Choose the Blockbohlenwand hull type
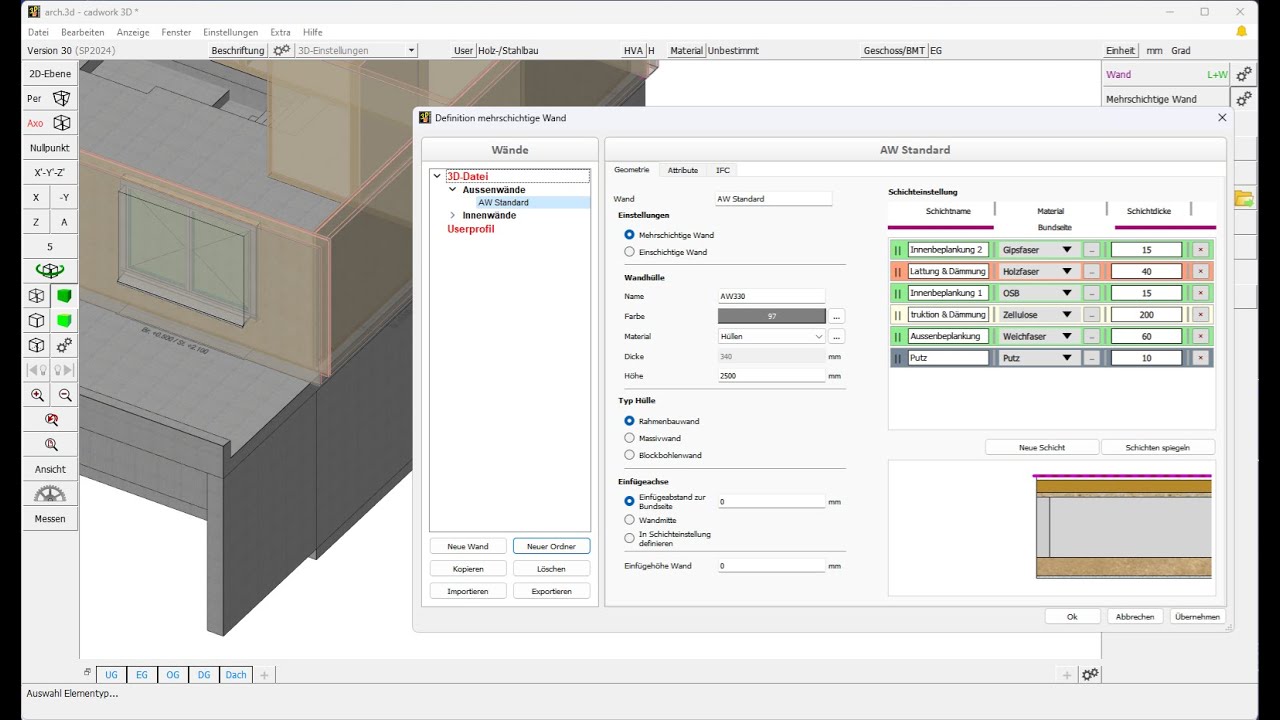Image resolution: width=1280 pixels, height=720 pixels. pyautogui.click(x=629, y=455)
